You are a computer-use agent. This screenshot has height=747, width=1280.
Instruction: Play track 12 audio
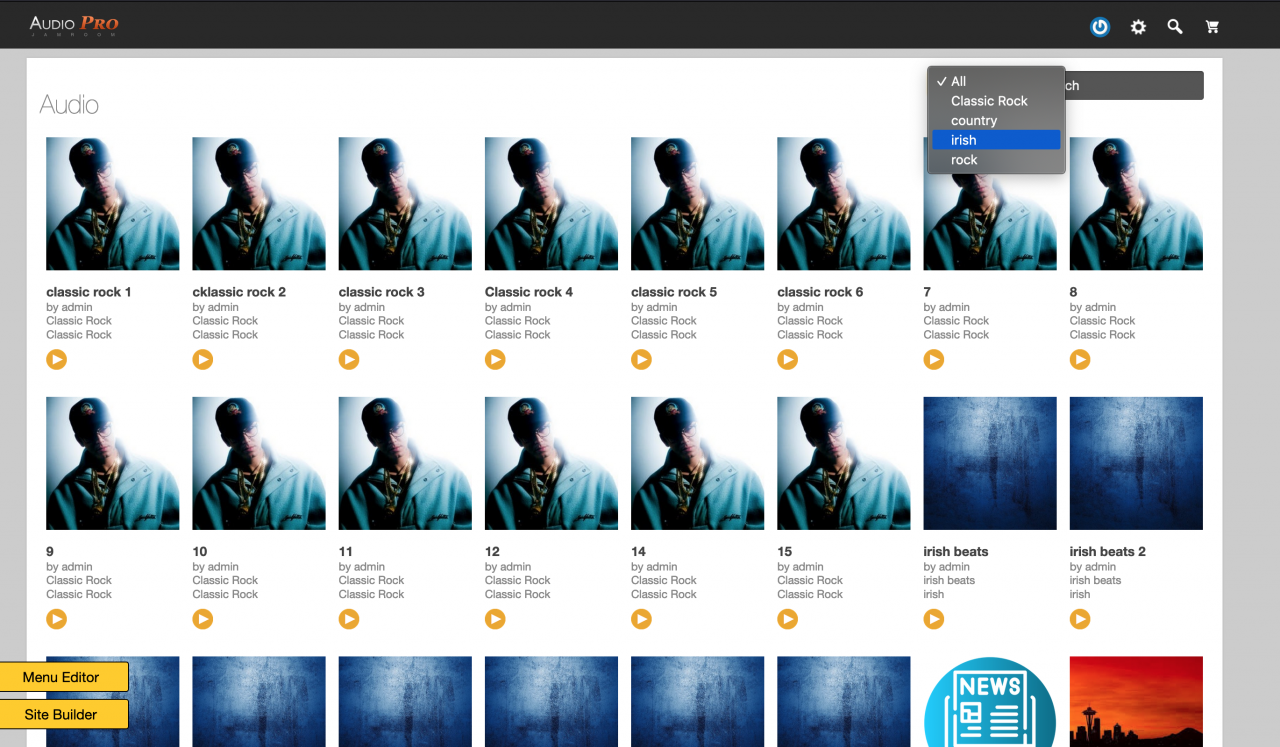(x=495, y=619)
